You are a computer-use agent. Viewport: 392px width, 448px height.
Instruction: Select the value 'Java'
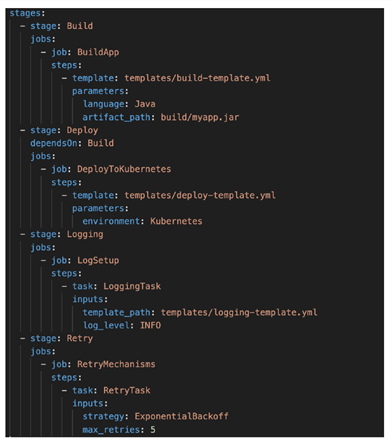click(145, 104)
